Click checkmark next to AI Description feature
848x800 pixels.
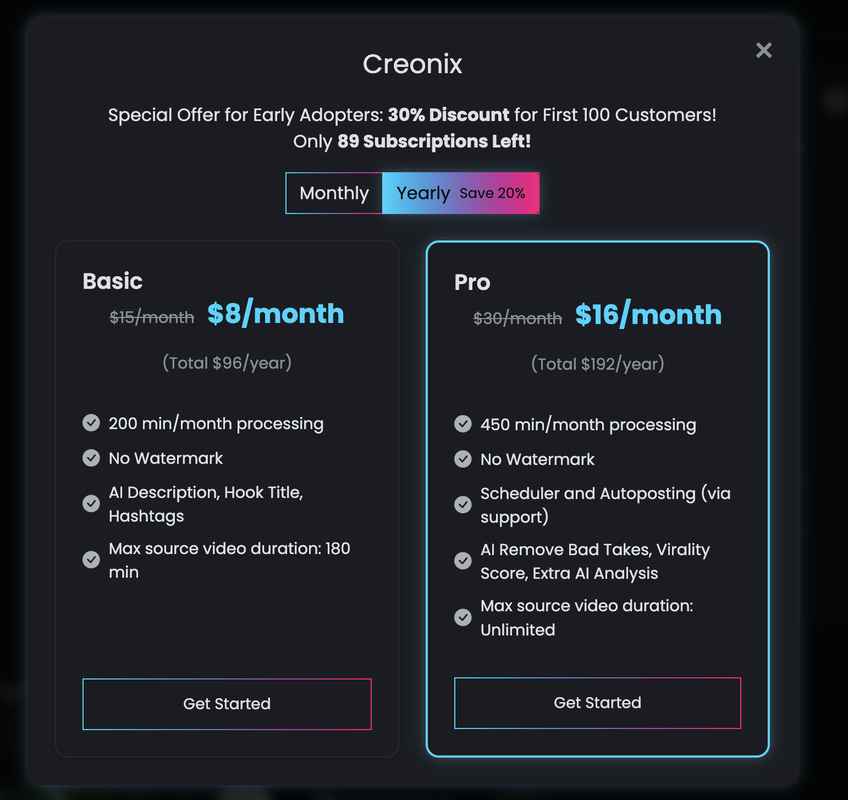click(91, 504)
